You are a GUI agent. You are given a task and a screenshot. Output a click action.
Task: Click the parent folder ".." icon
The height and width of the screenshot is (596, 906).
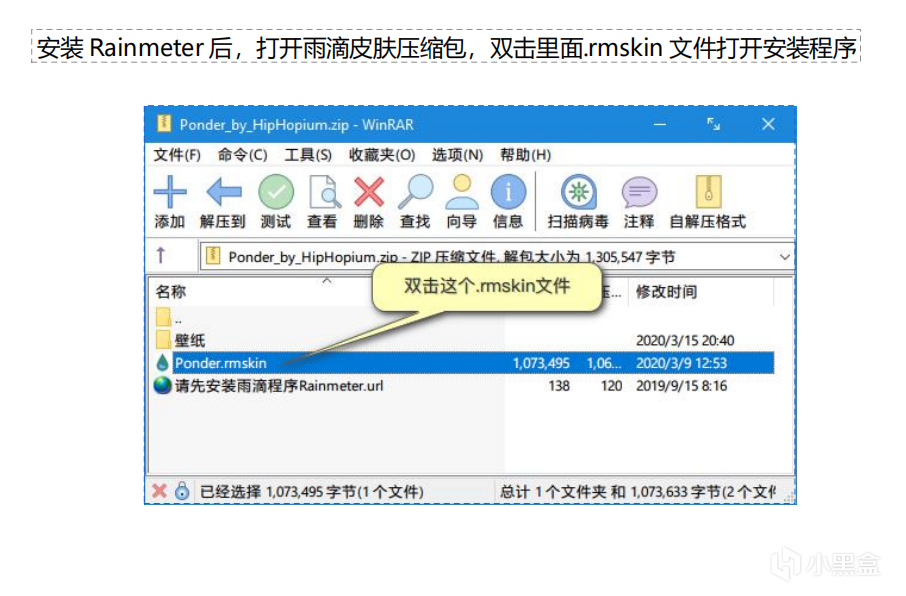(164, 317)
